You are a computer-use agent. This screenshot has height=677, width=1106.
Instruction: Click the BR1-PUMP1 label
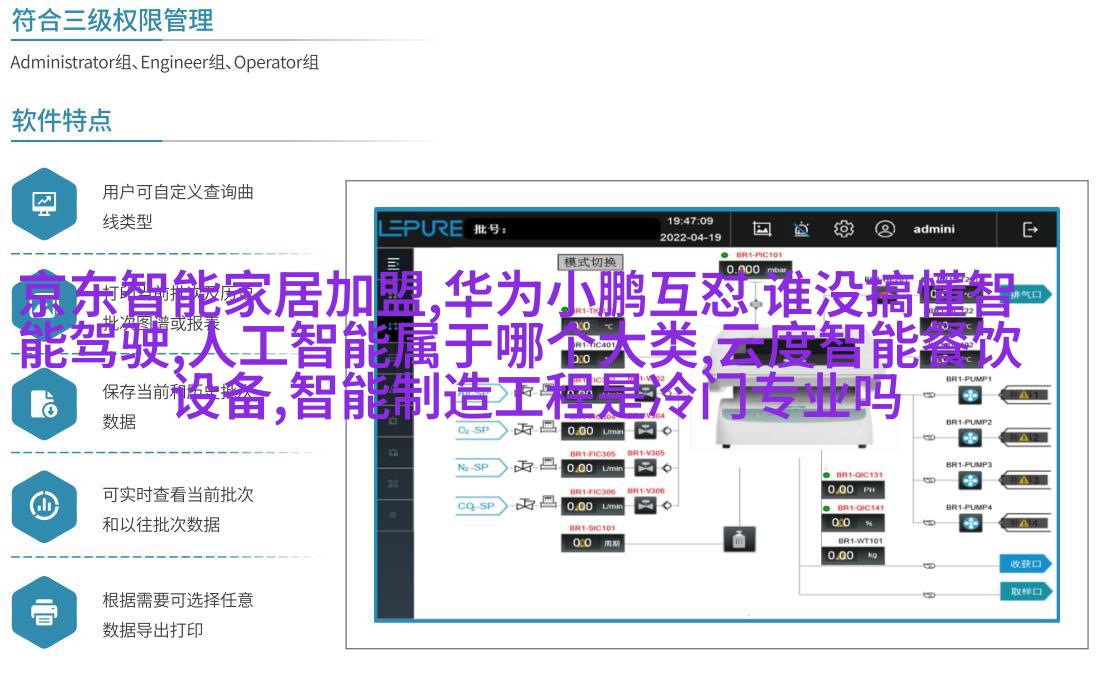(x=968, y=379)
